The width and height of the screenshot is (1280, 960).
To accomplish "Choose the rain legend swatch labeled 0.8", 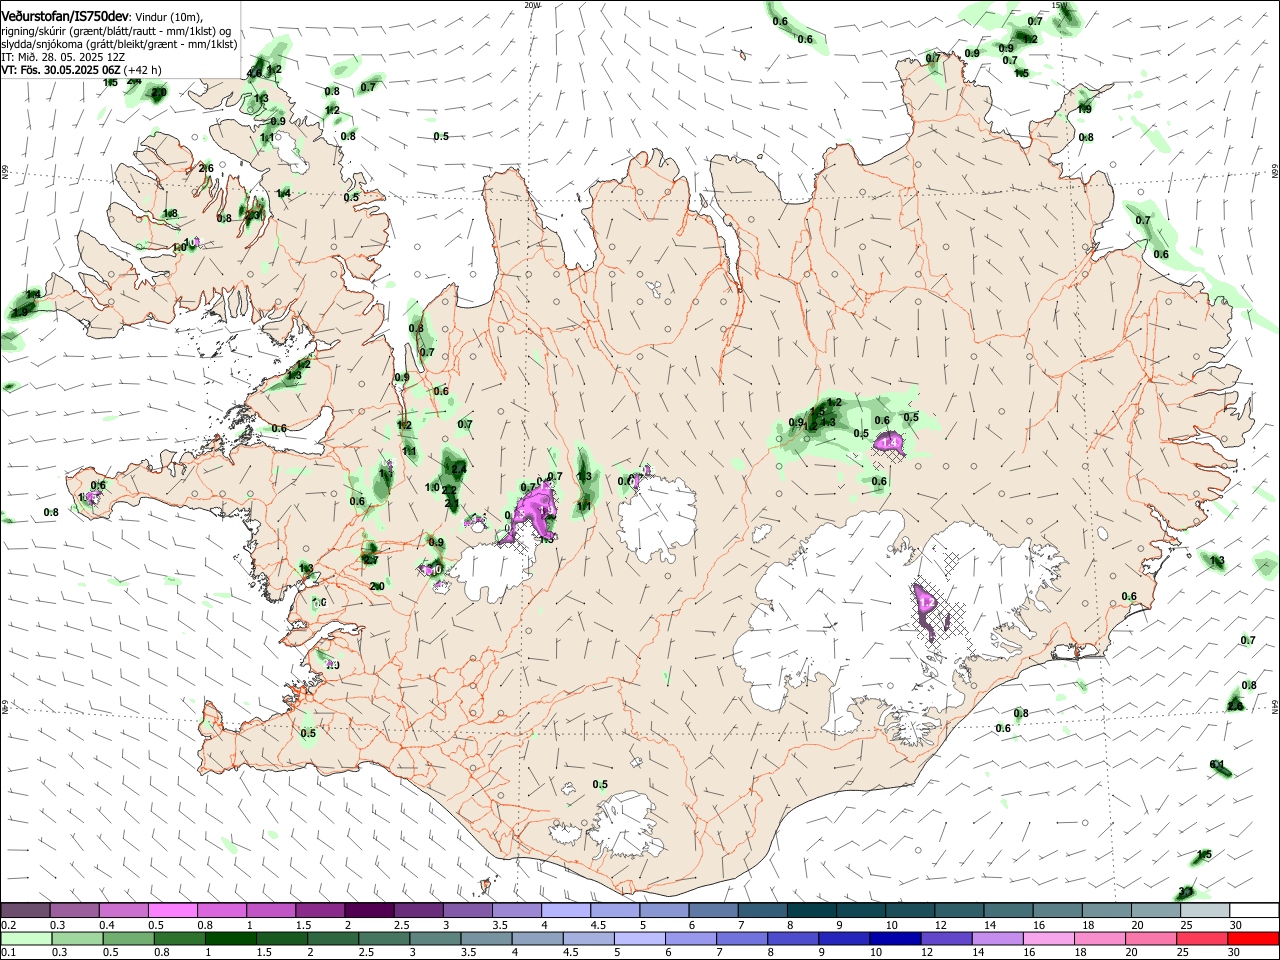I will tap(180, 938).
